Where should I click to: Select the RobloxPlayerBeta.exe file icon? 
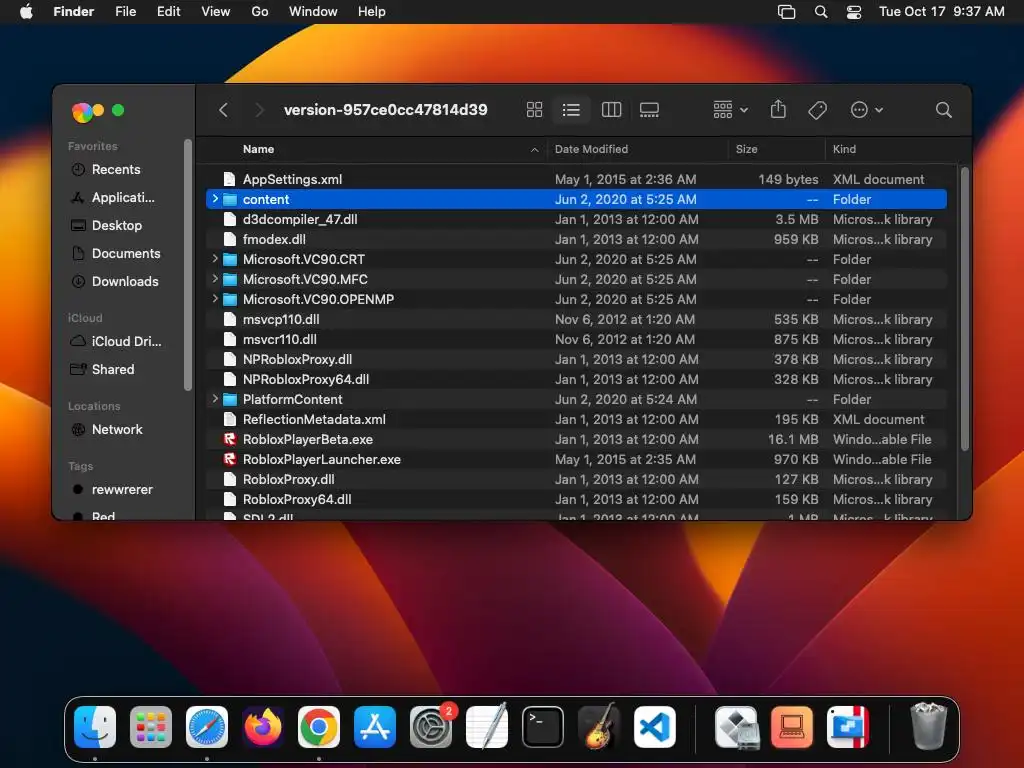[x=229, y=439]
